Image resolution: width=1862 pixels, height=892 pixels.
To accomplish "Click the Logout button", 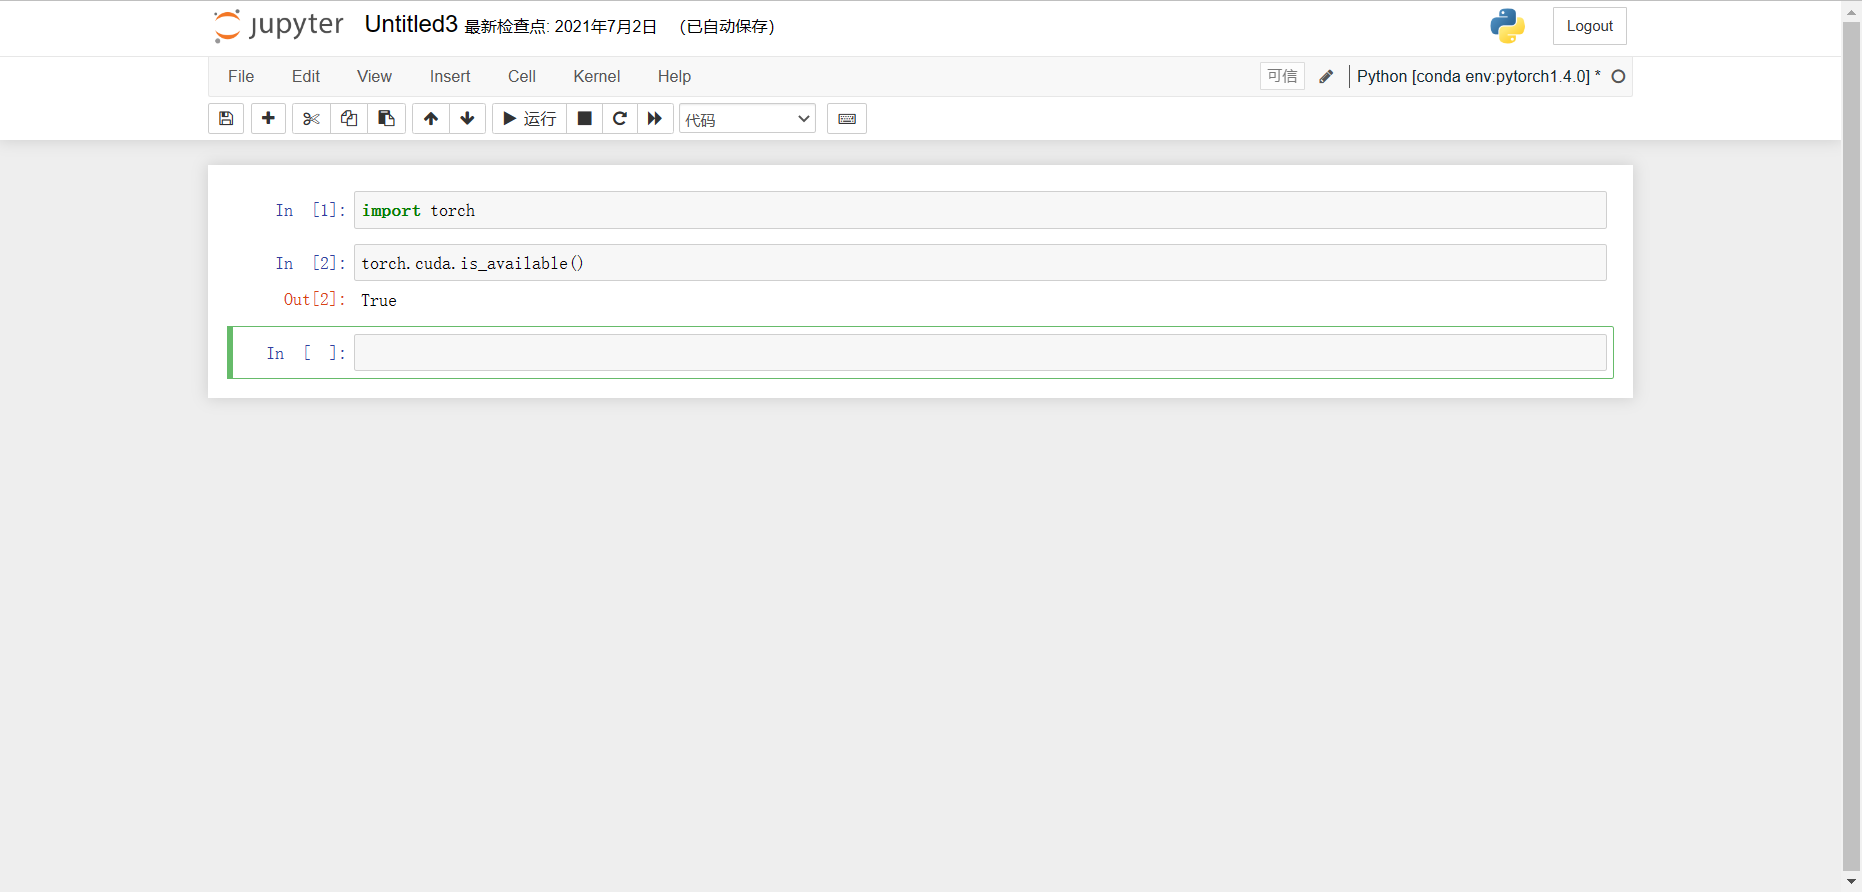I will coord(1590,26).
